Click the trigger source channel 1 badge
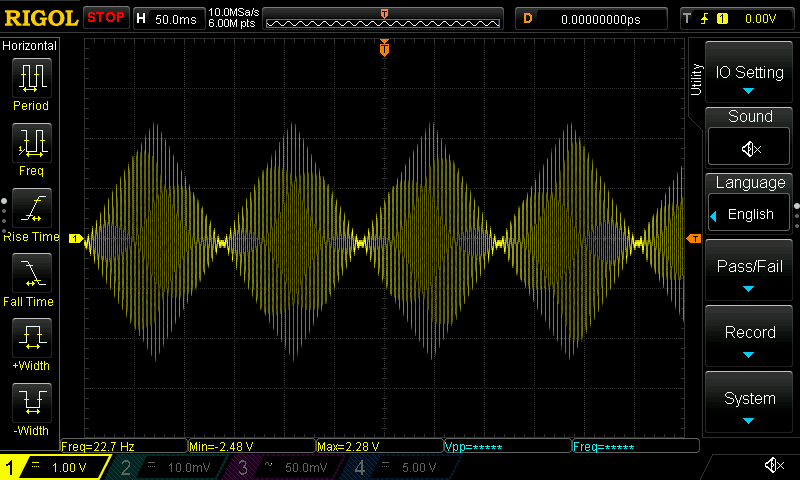This screenshot has height=480, width=800. click(722, 19)
